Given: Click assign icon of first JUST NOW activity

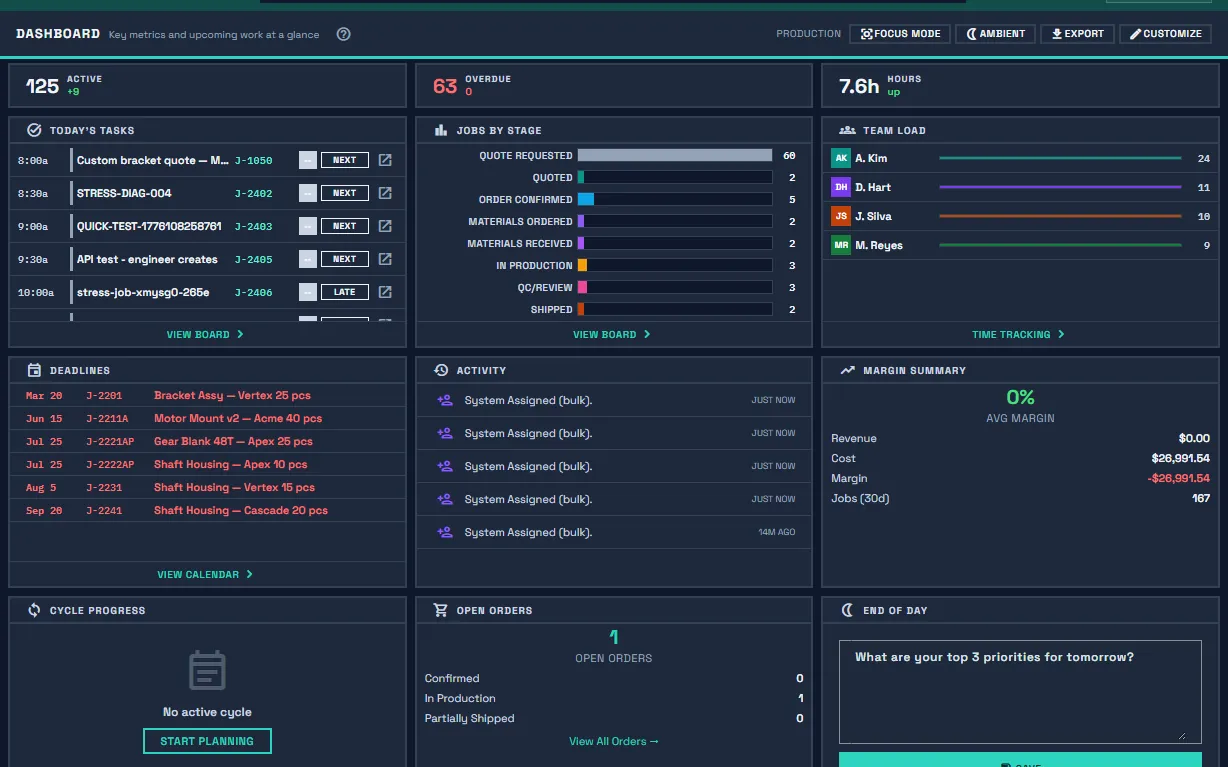Looking at the screenshot, I should [x=445, y=400].
